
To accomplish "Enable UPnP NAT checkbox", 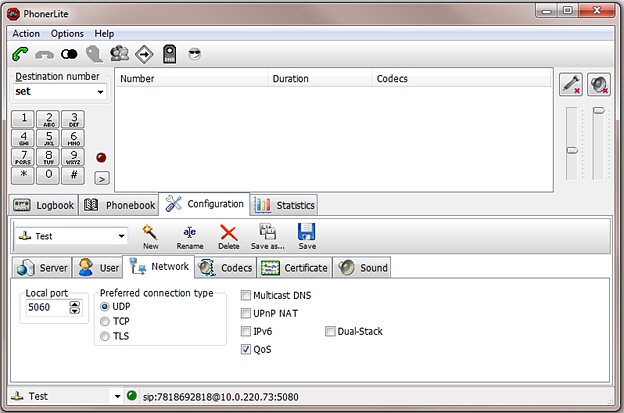I will 246,314.
